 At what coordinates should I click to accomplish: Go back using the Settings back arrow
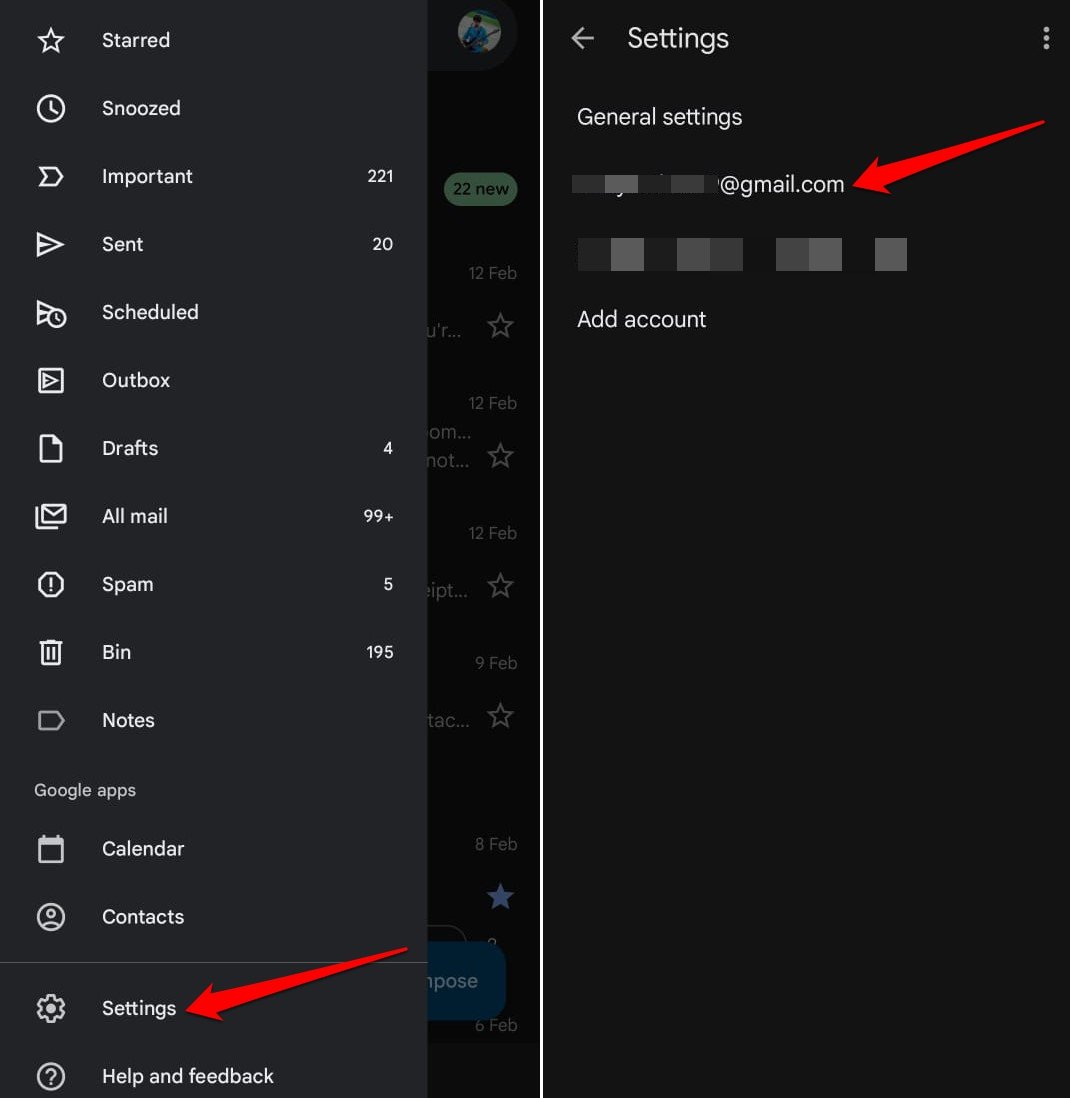pos(583,37)
